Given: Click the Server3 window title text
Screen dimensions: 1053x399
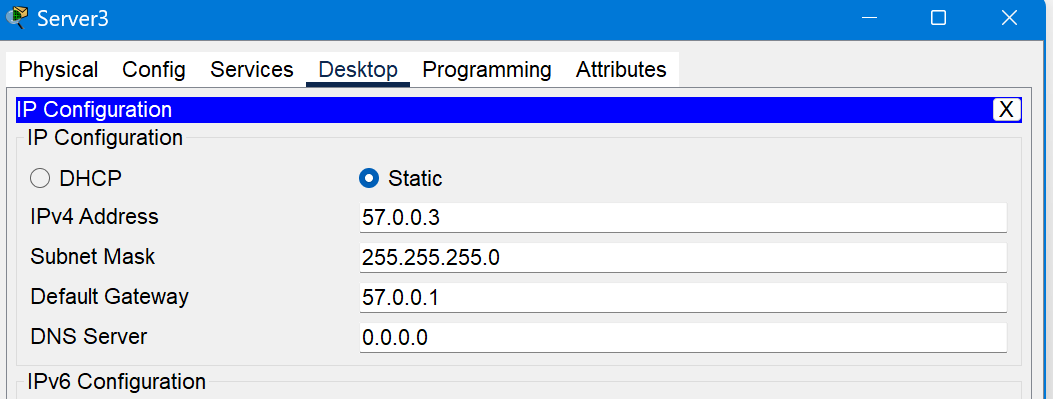Looking at the screenshot, I should 73,18.
